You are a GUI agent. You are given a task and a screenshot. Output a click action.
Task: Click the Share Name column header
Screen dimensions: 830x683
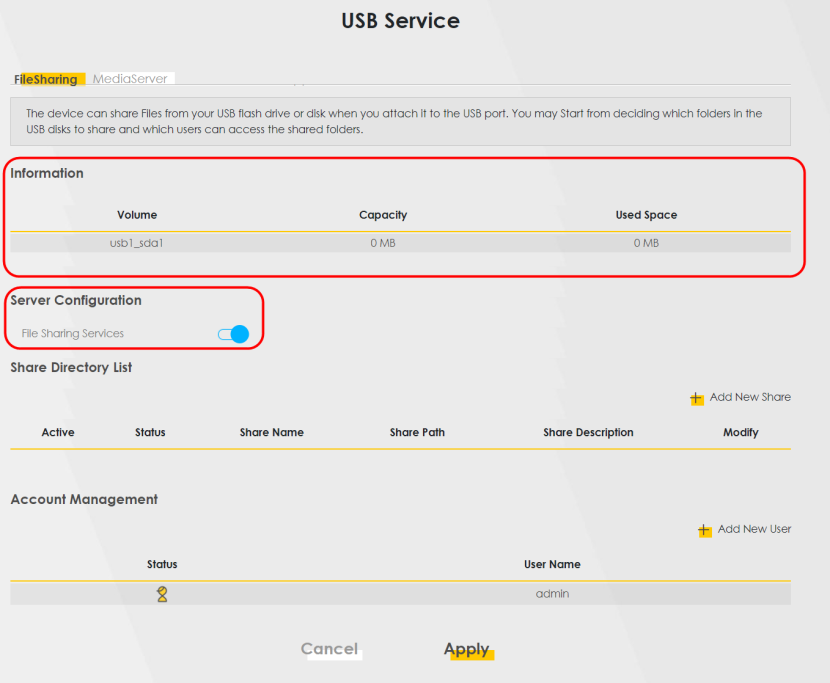click(x=272, y=433)
